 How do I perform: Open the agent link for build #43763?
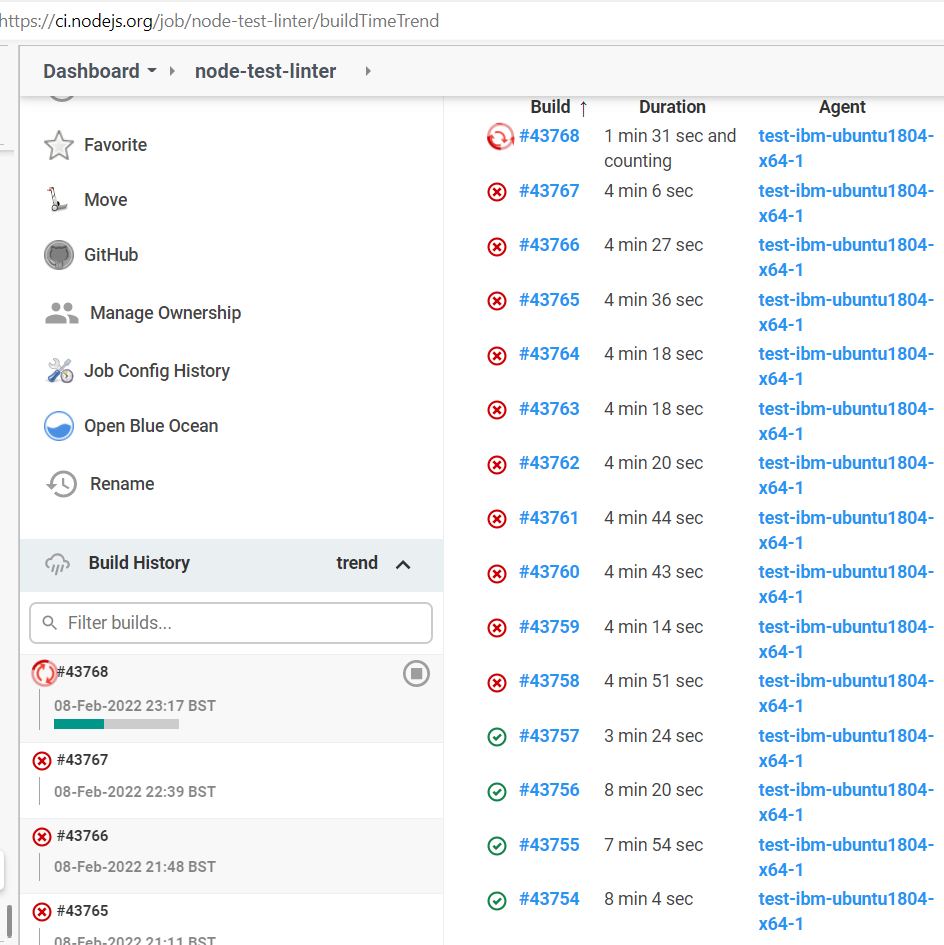pyautogui.click(x=846, y=421)
